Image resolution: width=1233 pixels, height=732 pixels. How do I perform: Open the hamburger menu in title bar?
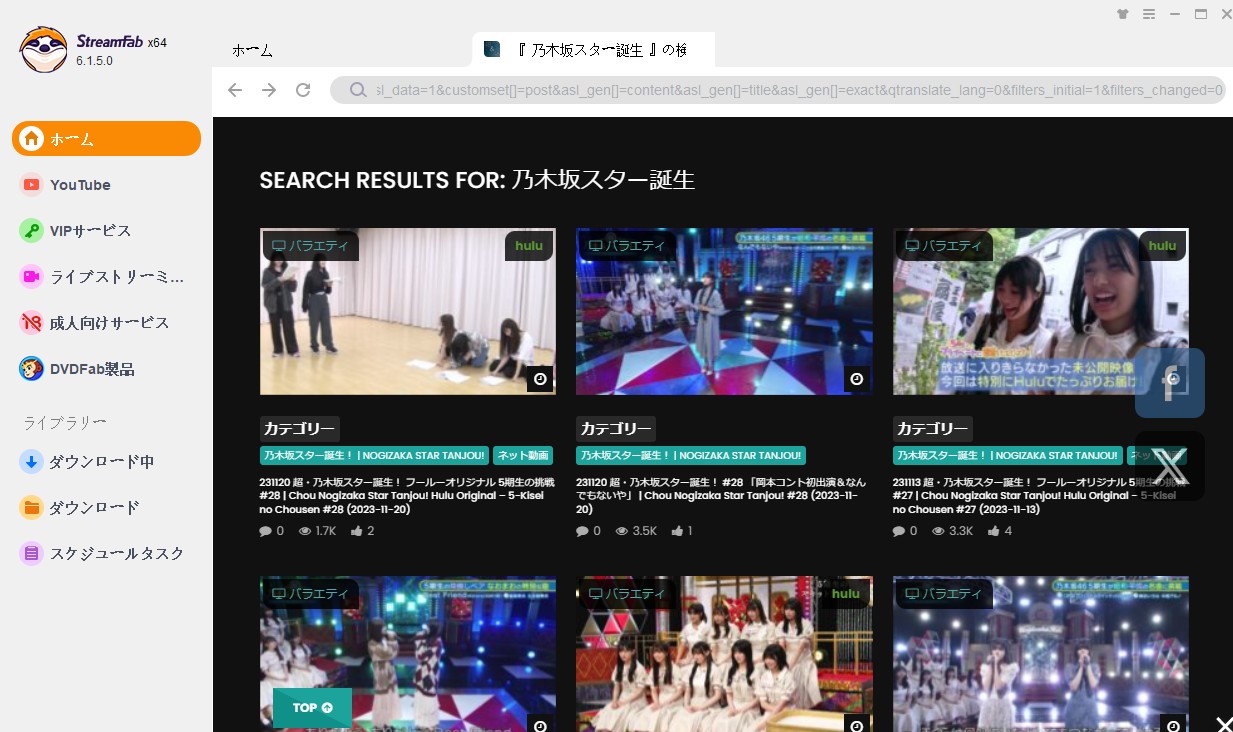[x=1149, y=14]
